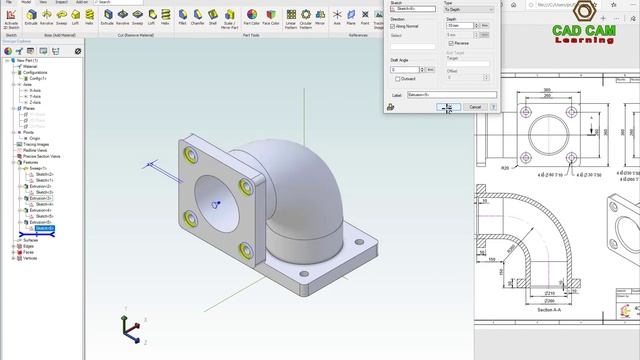This screenshot has width=640, height=360.
Task: Switch to the Add-on ribbon tab
Action: [82, 2]
